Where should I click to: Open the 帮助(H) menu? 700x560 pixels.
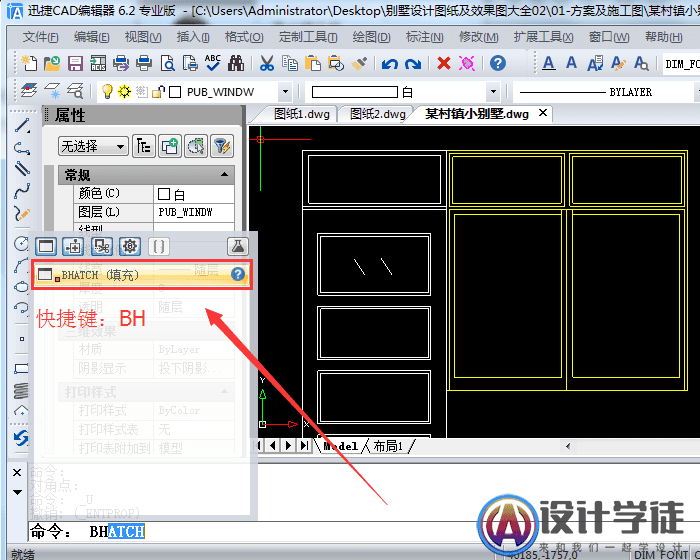(664, 37)
